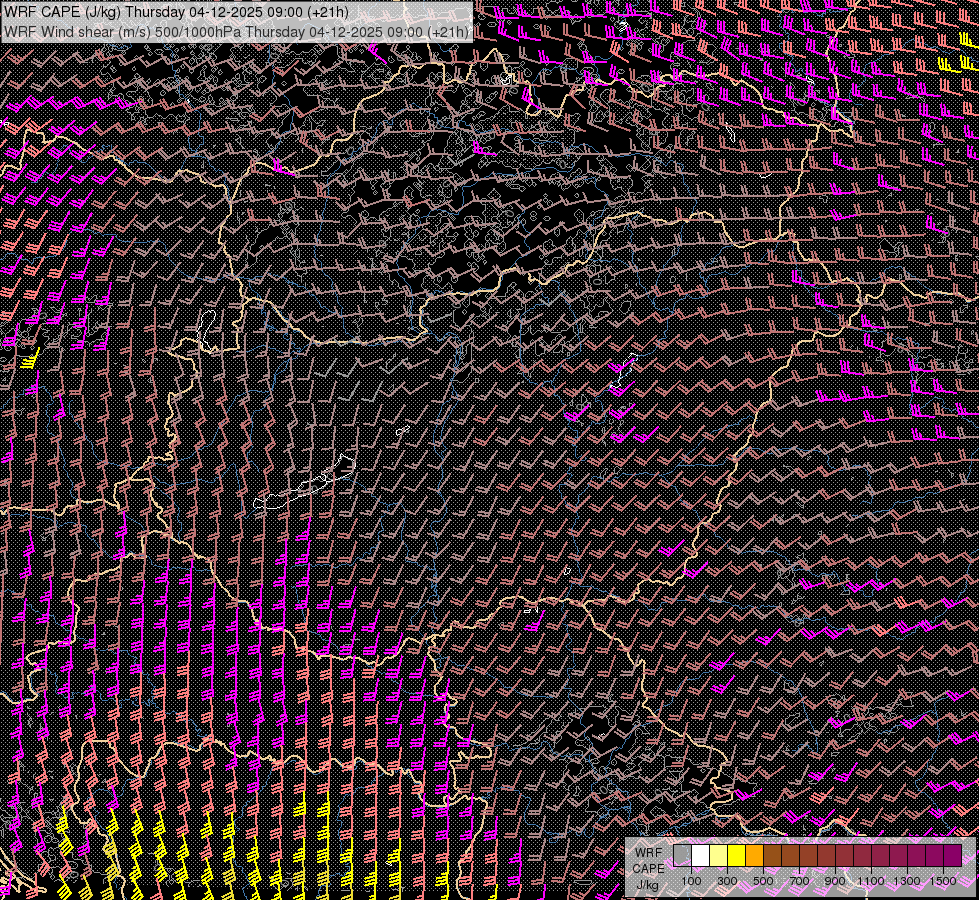This screenshot has height=900, width=979.
Task: Select the 500 tick label in the legend
Action: pos(763,881)
